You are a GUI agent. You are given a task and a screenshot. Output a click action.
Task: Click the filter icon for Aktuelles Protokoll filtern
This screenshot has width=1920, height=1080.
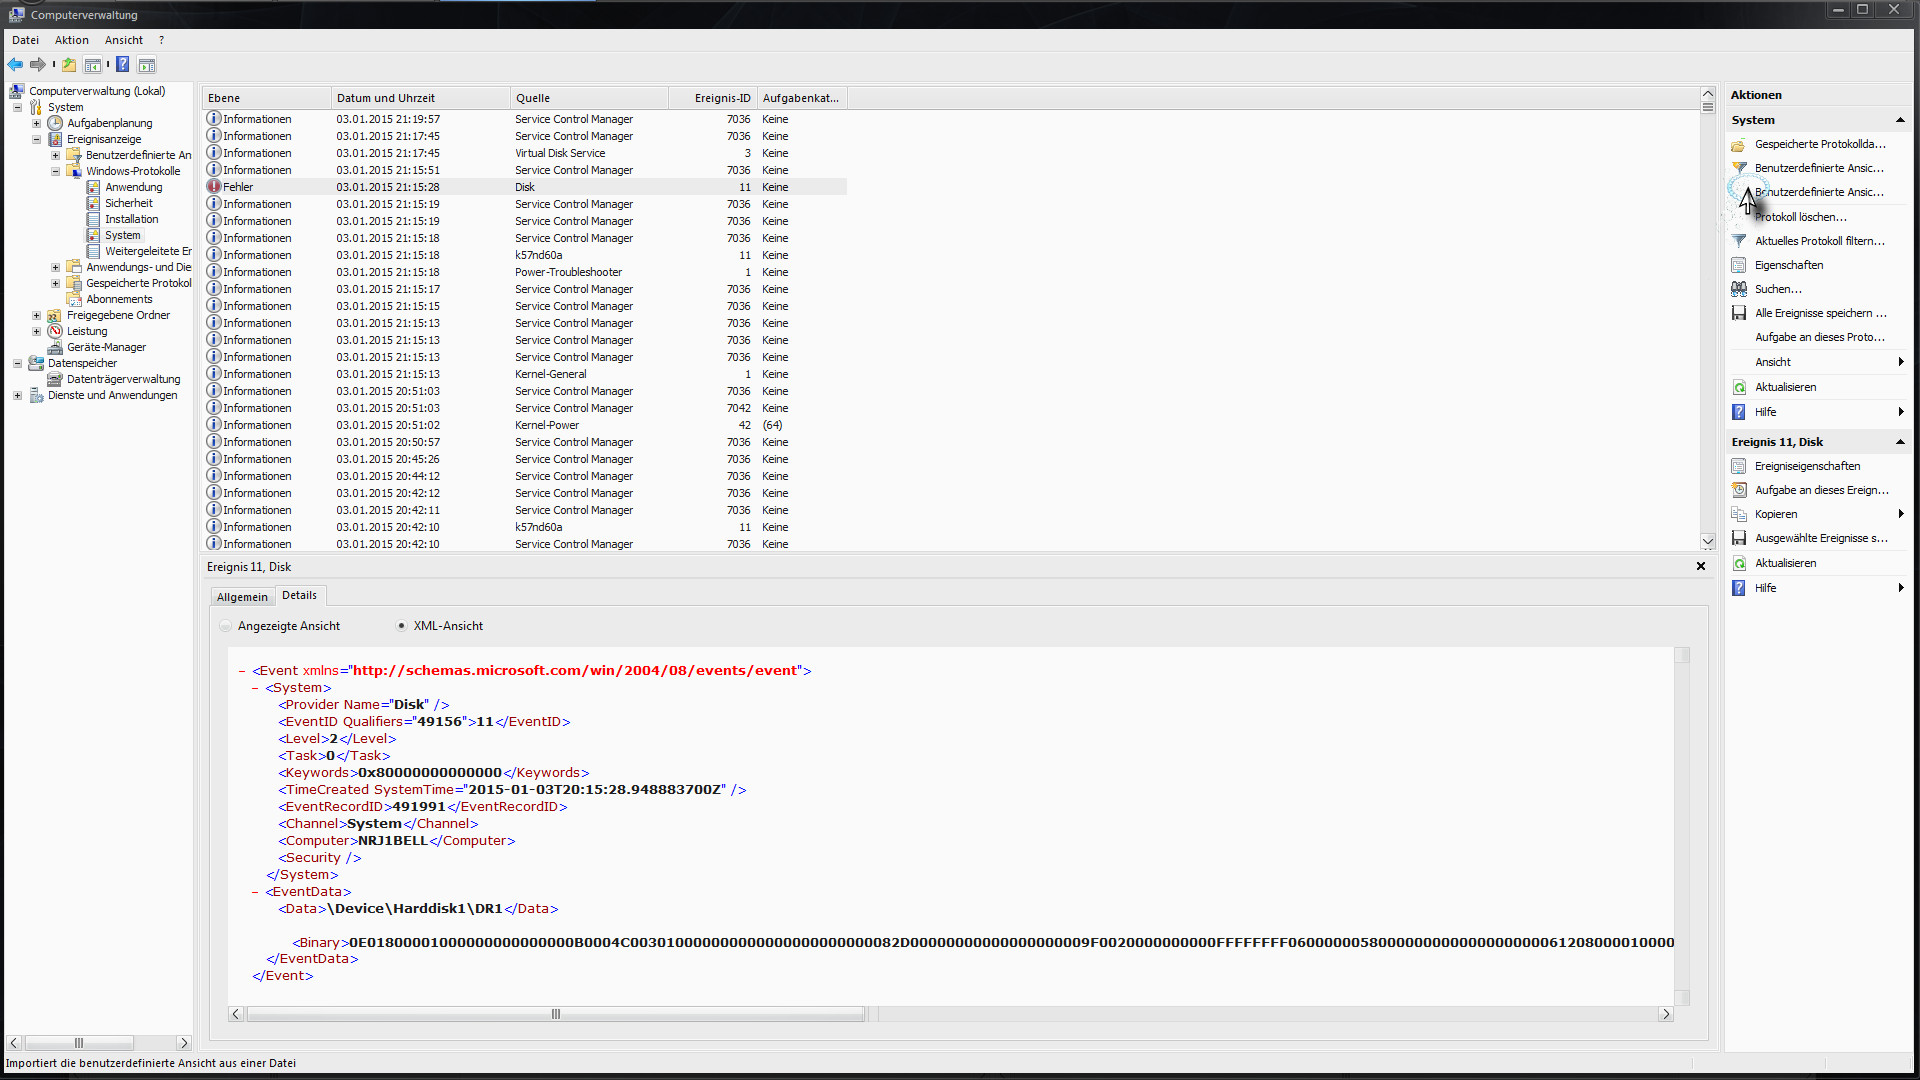pyautogui.click(x=1739, y=241)
